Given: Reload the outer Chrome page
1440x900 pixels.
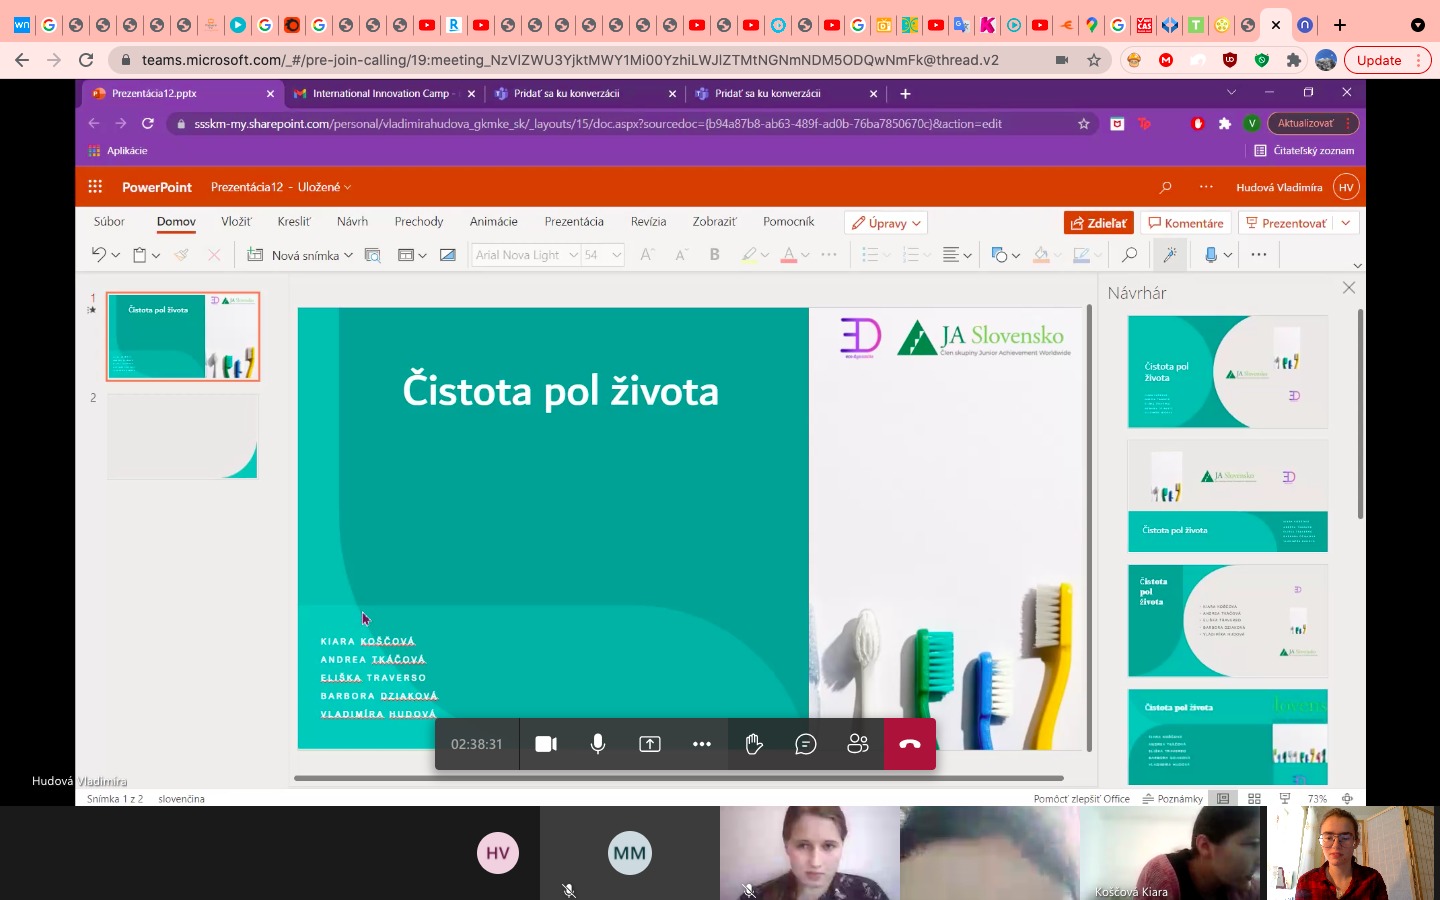Looking at the screenshot, I should (x=86, y=60).
